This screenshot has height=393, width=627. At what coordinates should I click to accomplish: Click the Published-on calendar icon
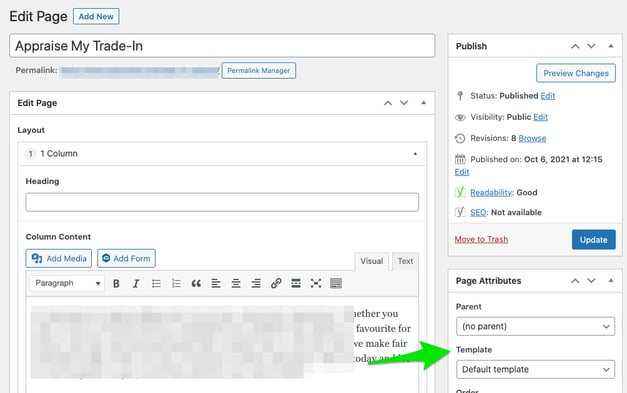click(460, 159)
